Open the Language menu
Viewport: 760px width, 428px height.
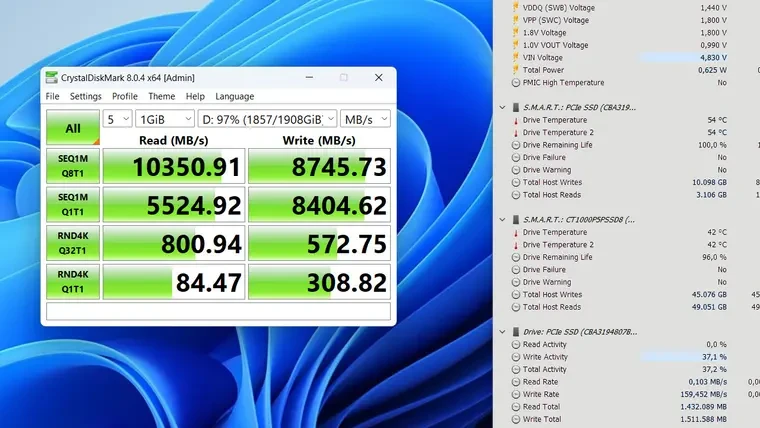(x=235, y=96)
